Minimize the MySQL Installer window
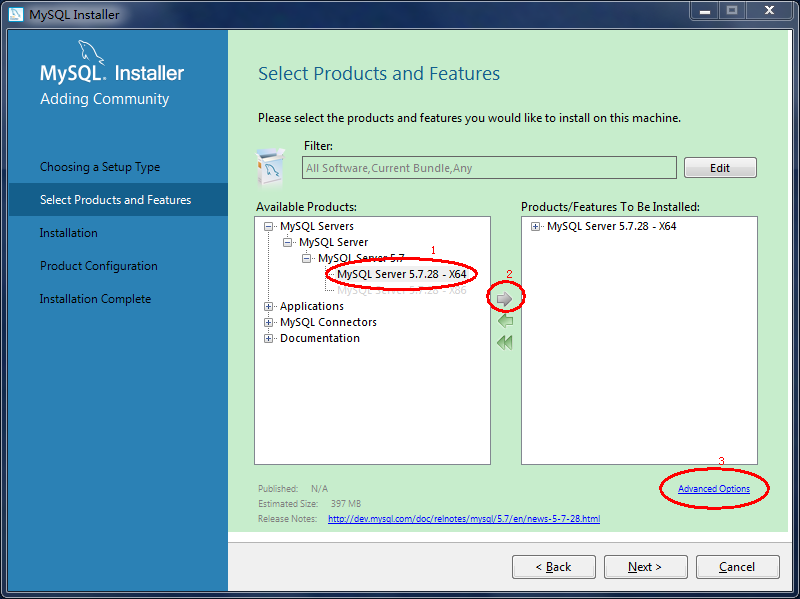 pyautogui.click(x=705, y=11)
